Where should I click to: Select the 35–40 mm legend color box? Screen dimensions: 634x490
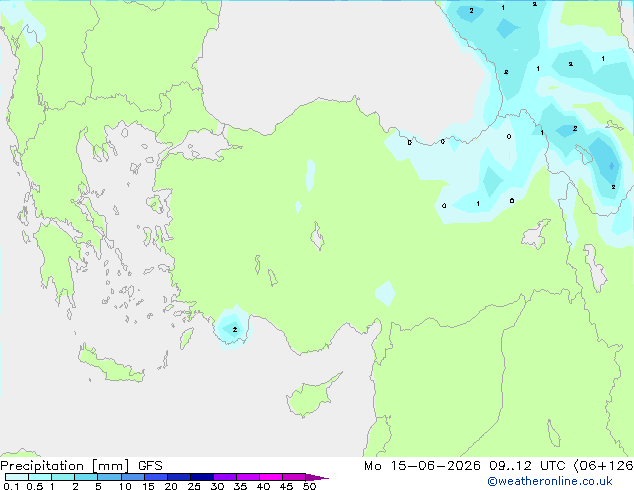tap(248, 477)
